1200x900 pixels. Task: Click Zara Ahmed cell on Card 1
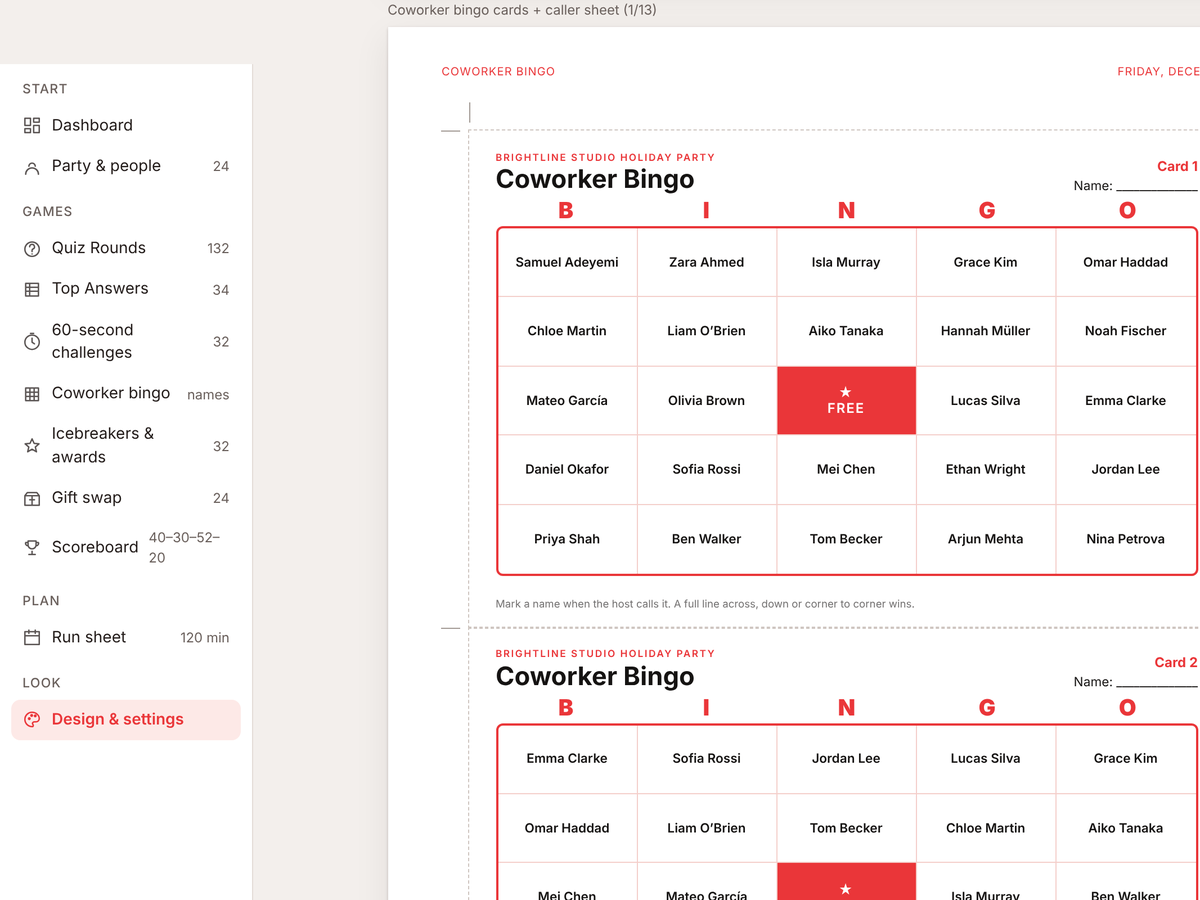tap(707, 262)
